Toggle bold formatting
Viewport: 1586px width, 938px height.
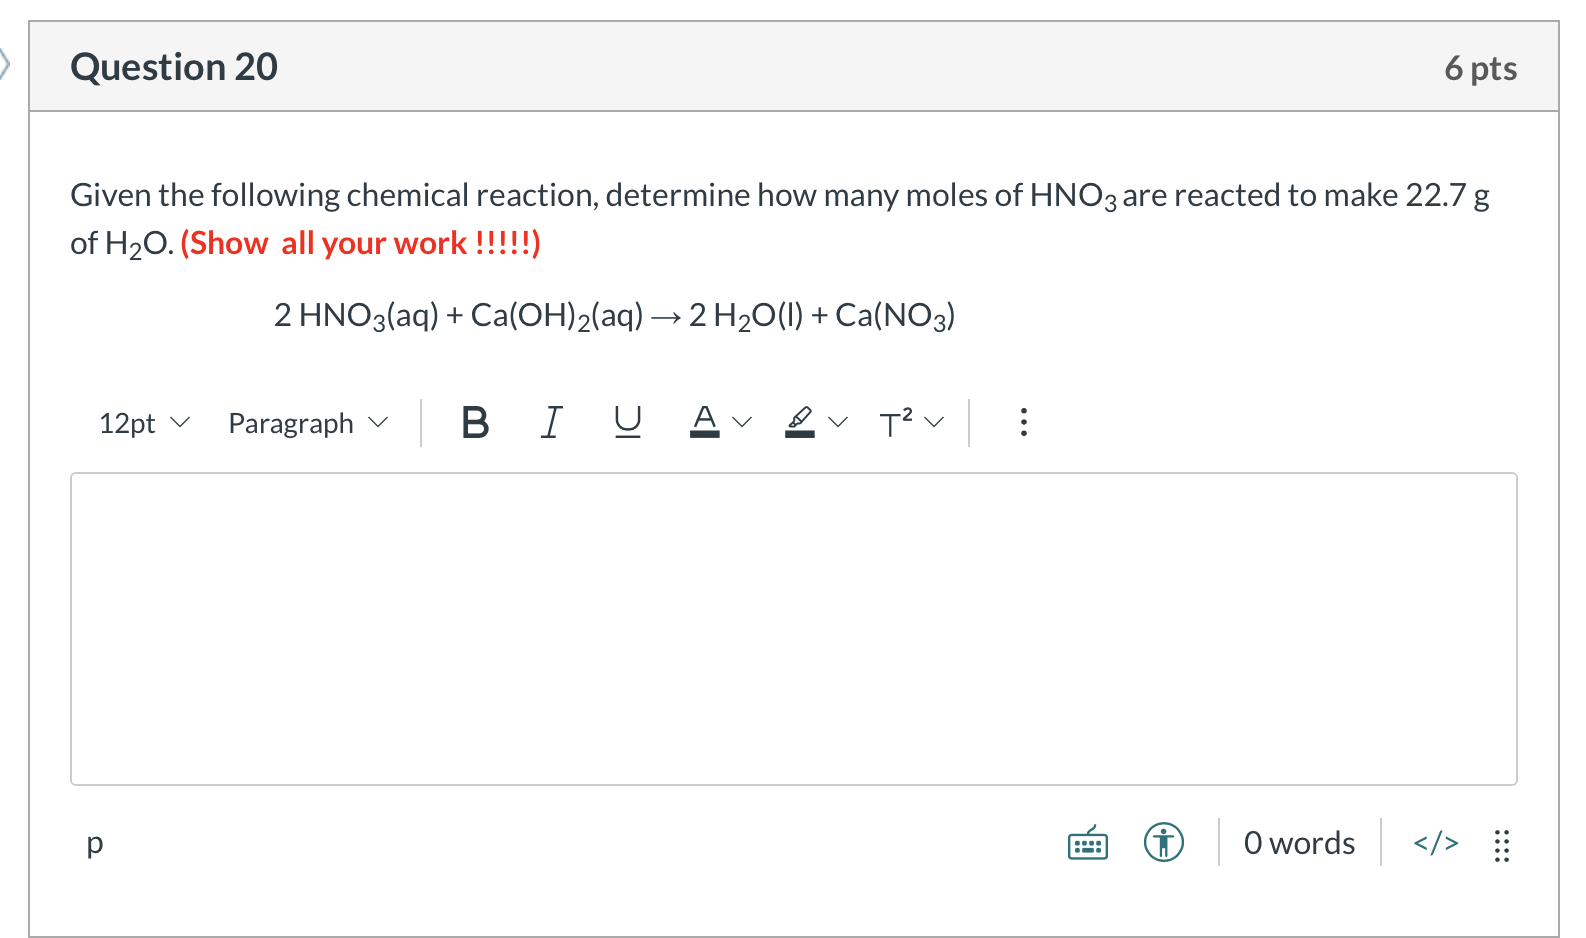click(475, 423)
